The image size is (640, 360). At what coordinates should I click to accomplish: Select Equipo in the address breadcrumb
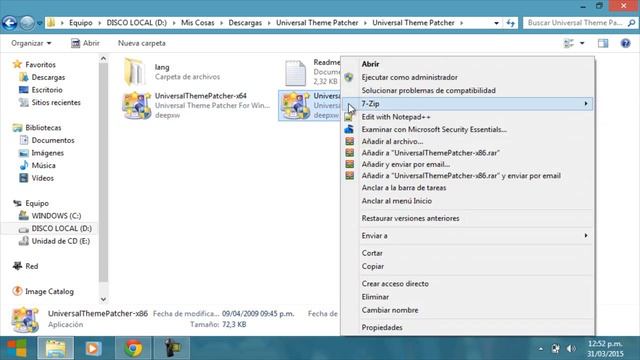(80, 23)
